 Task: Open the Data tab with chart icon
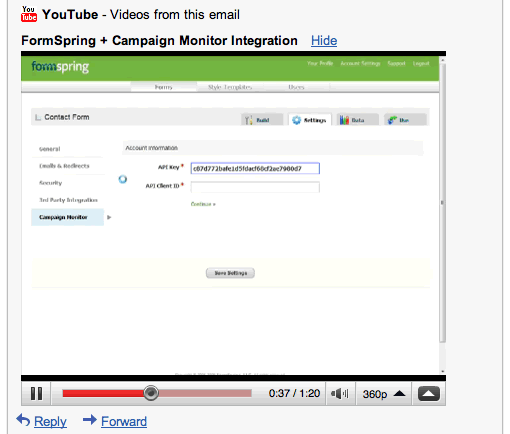coord(357,120)
